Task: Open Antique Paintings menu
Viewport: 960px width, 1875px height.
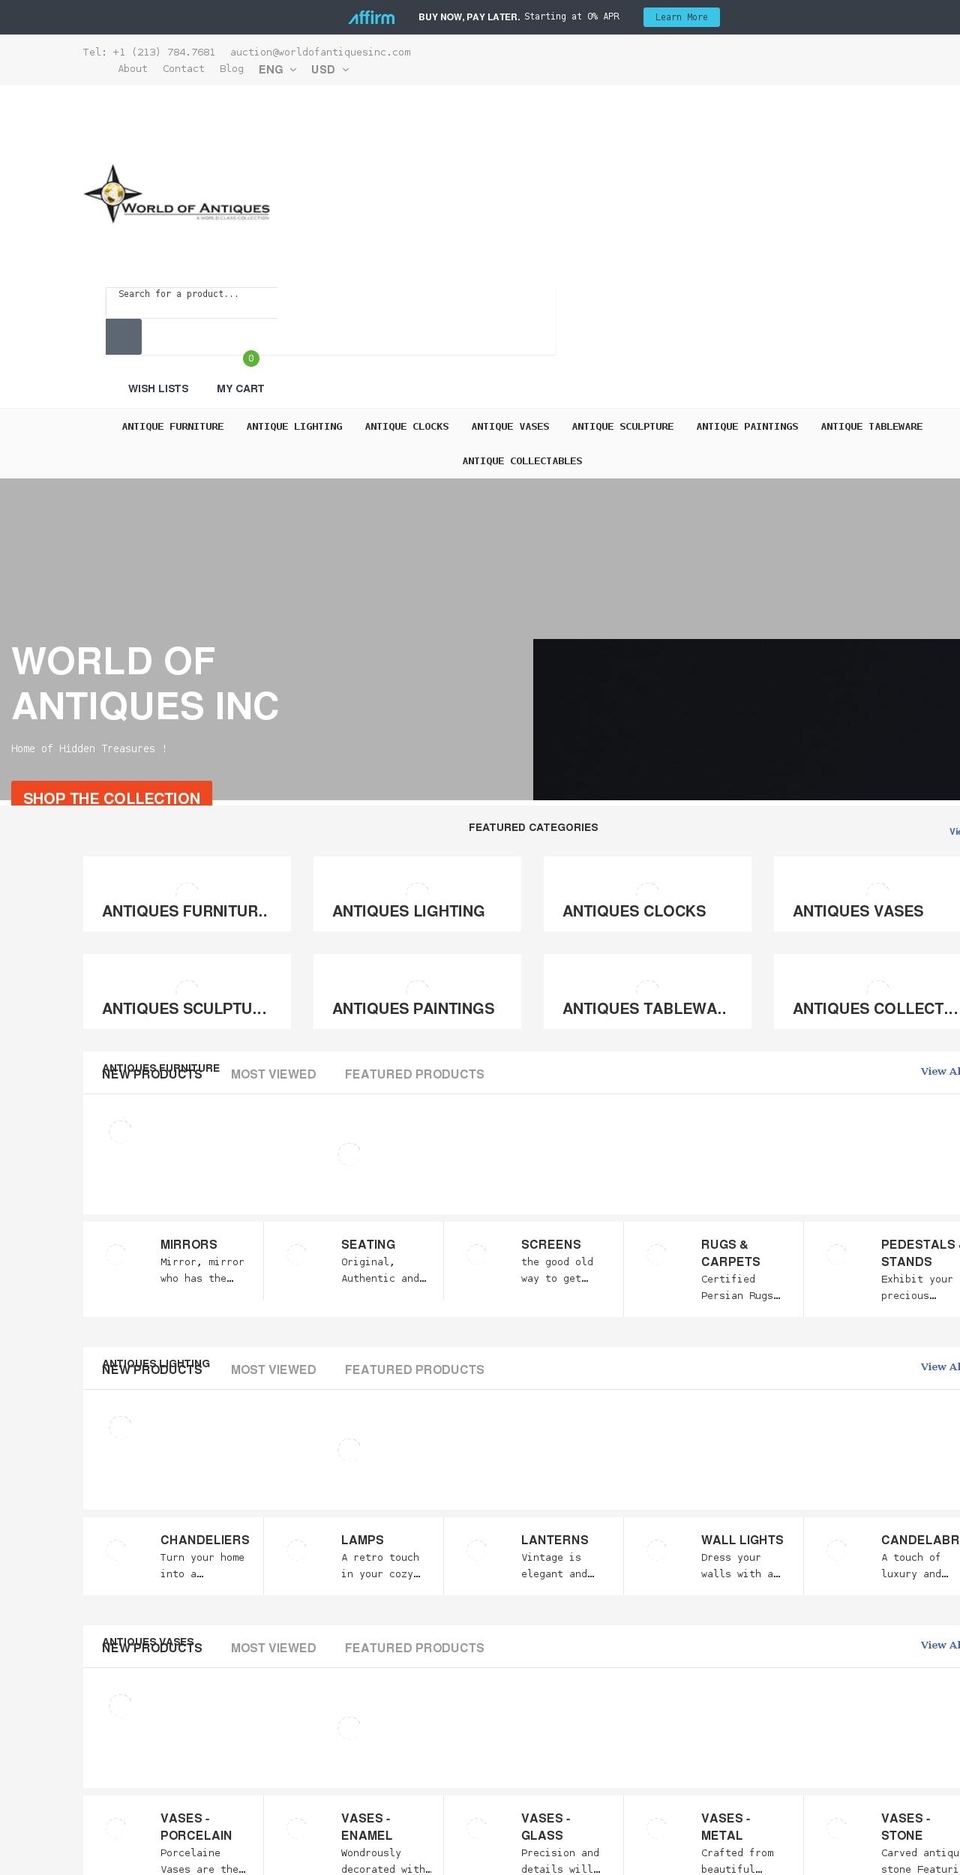Action: click(747, 427)
